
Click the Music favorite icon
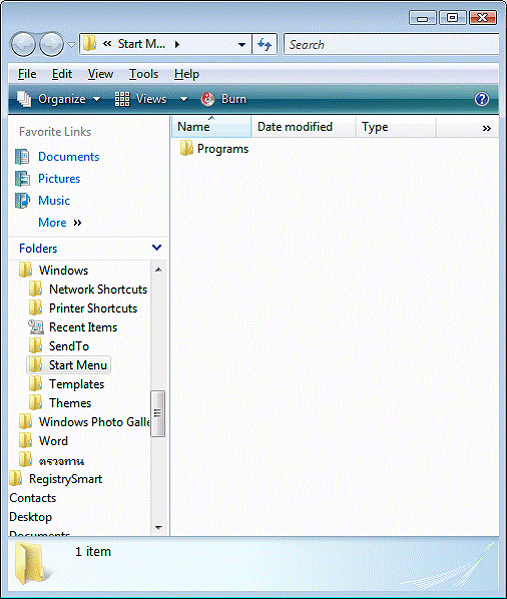point(22,201)
